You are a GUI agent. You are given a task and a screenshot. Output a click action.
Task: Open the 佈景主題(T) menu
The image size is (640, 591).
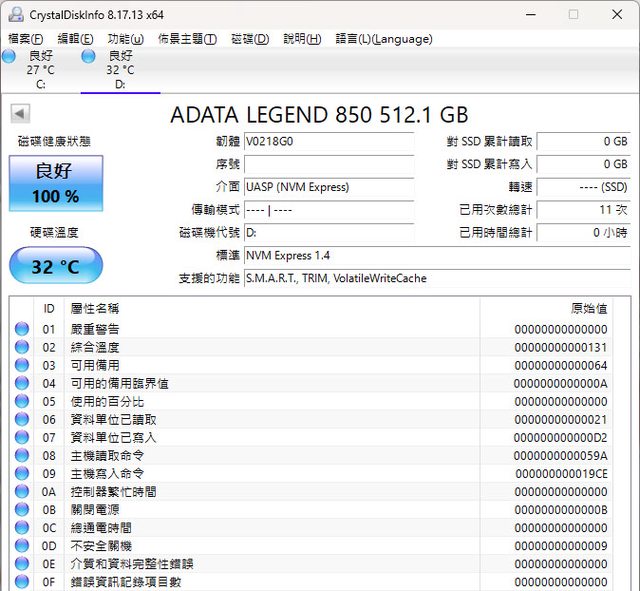pos(187,39)
